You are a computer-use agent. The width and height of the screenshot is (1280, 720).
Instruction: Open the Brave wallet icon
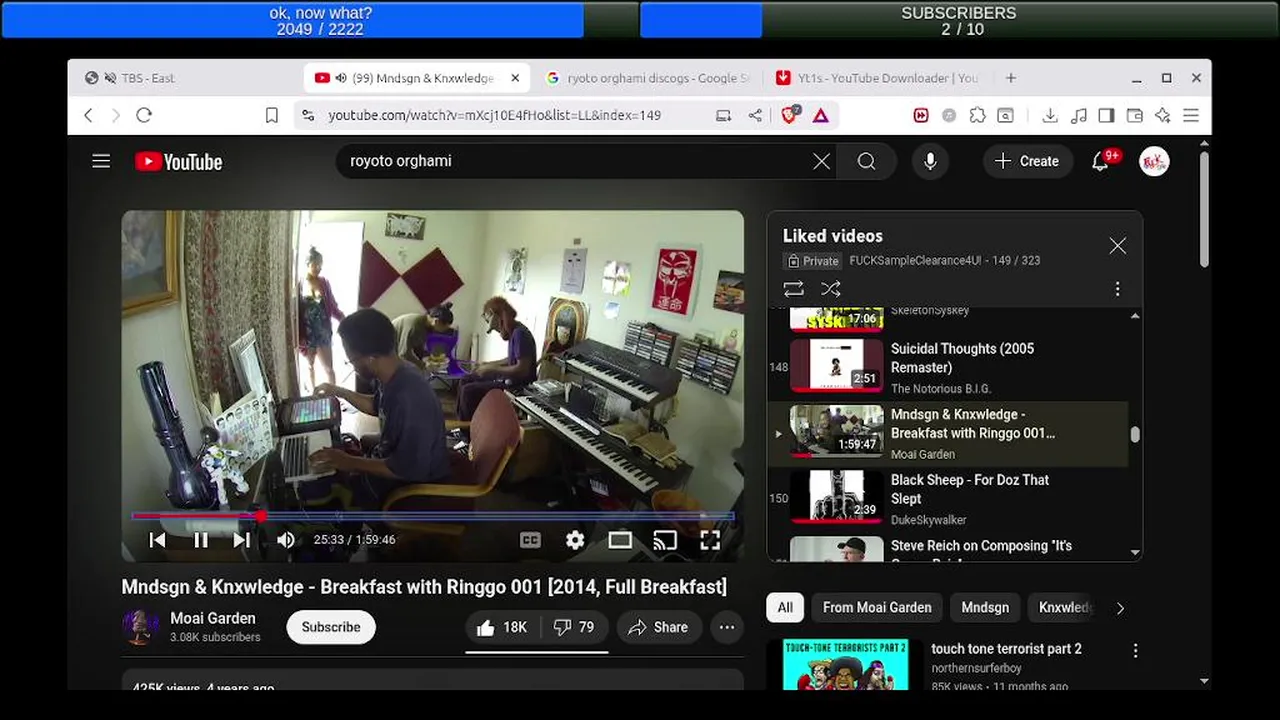coord(1134,116)
